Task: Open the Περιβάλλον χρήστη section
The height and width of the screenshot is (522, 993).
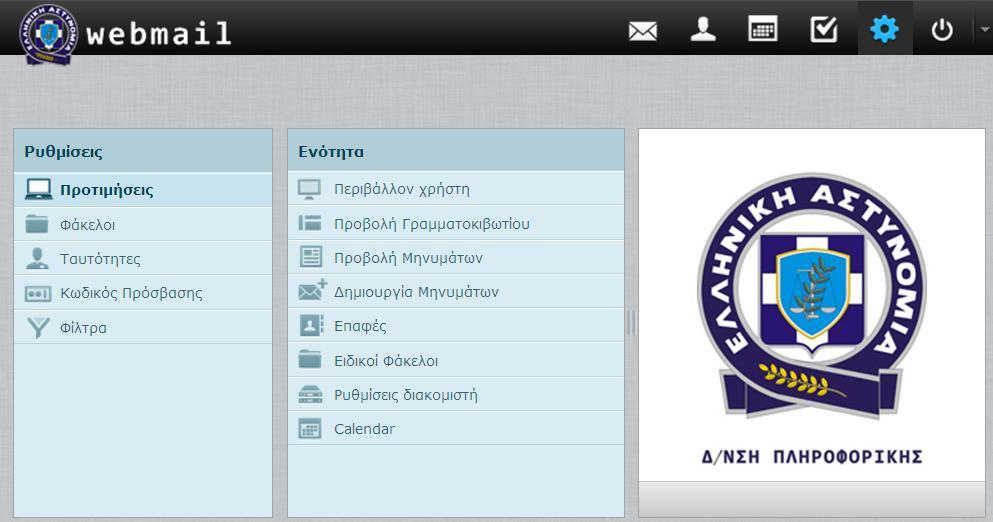Action: [456, 189]
